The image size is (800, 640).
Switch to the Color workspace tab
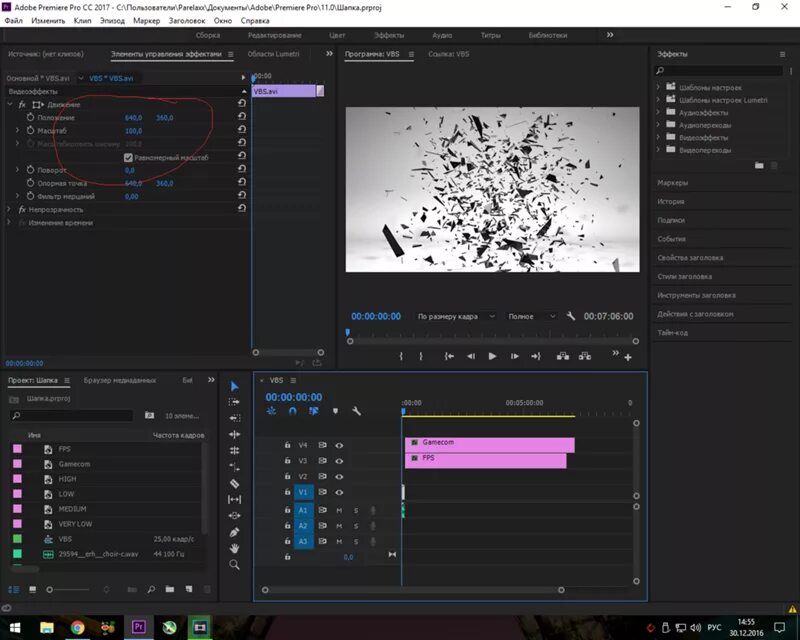tap(337, 35)
